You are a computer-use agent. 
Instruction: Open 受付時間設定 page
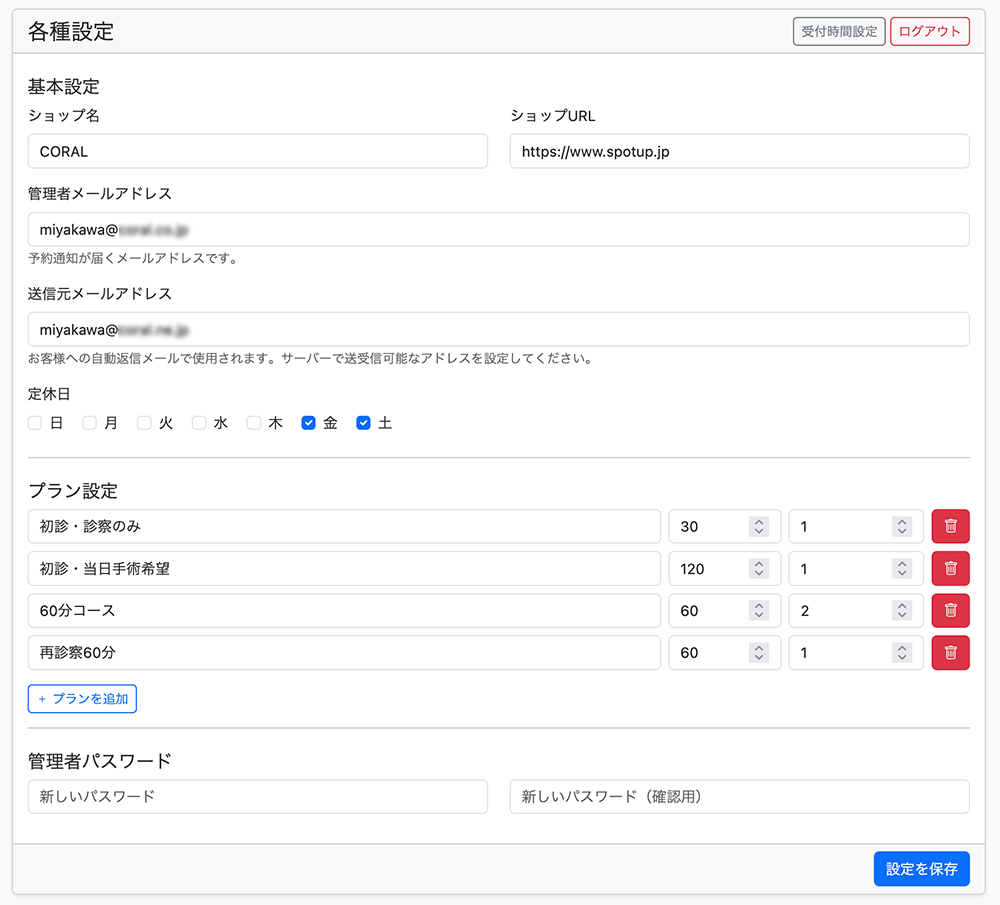tap(839, 31)
